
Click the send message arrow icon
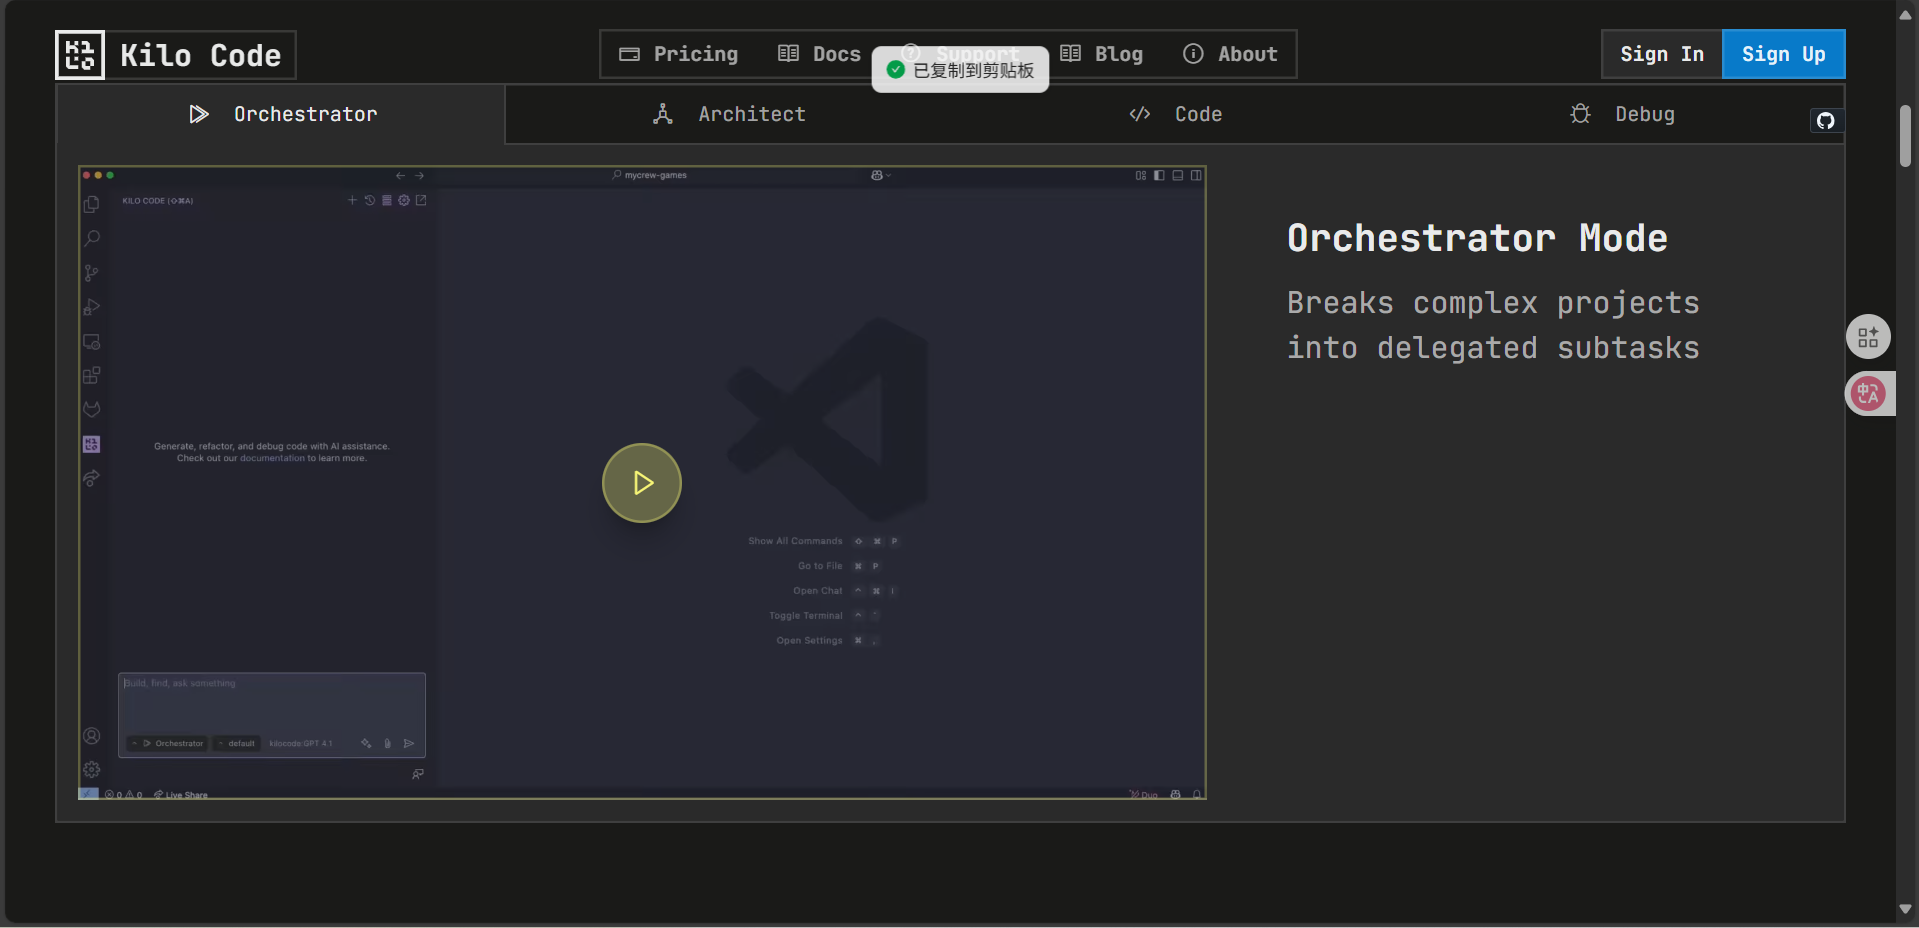click(x=409, y=743)
